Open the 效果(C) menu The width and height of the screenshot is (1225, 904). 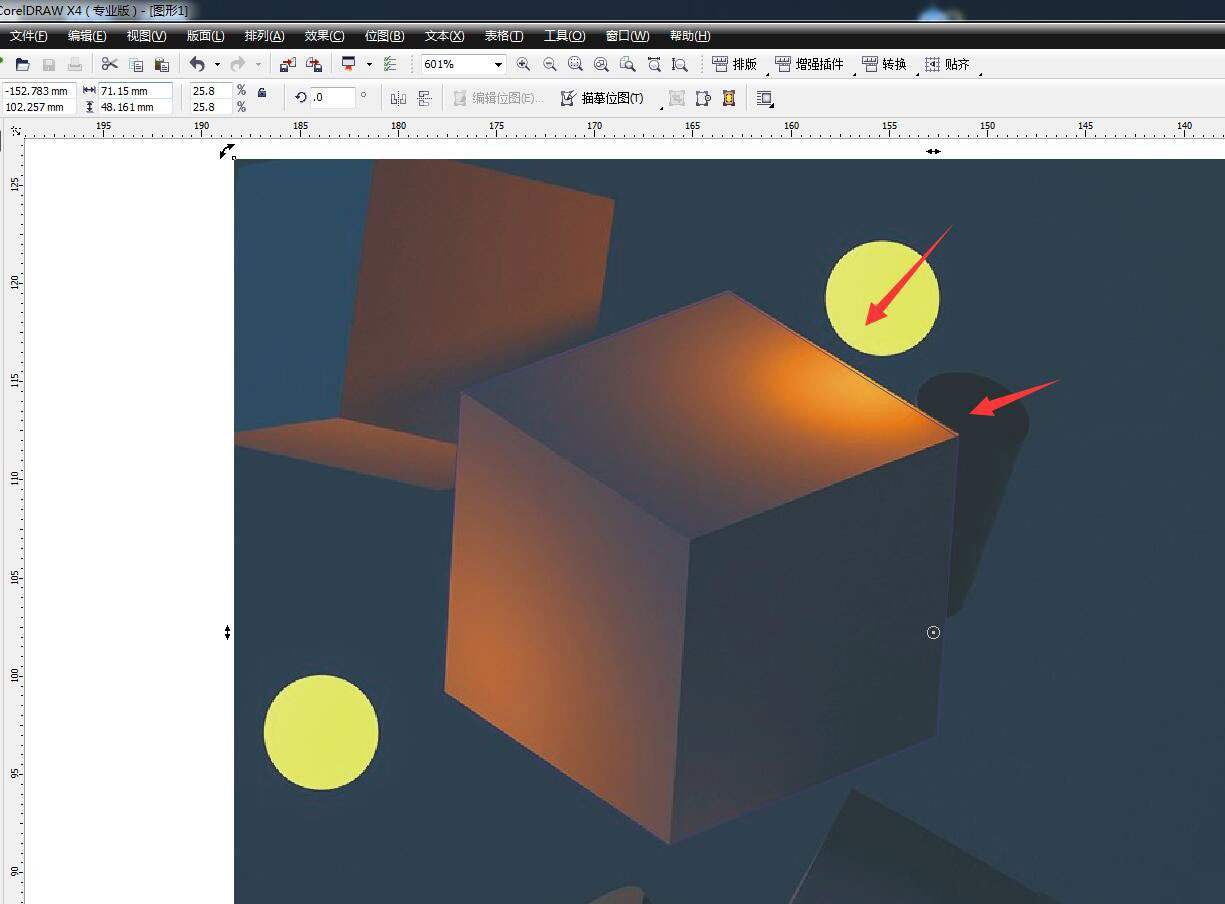[324, 36]
